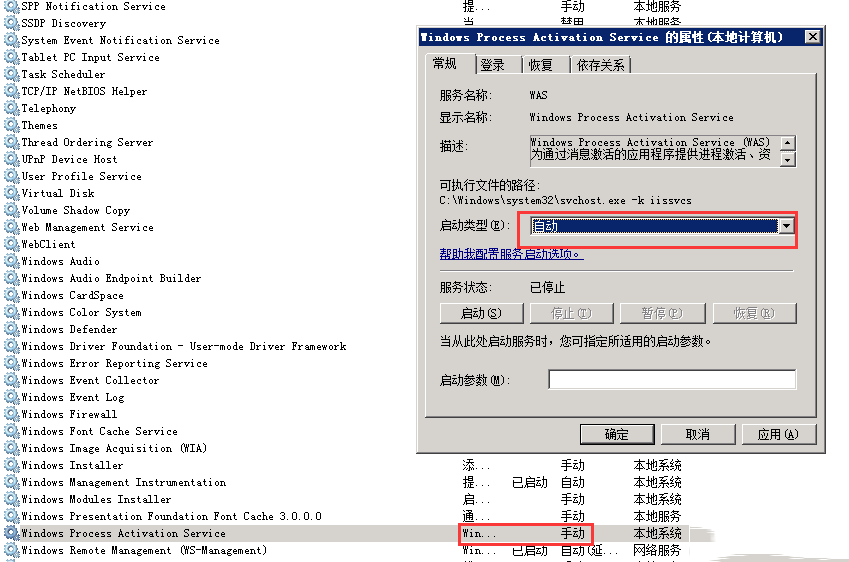
Task: Click the description text box
Action: [655, 149]
